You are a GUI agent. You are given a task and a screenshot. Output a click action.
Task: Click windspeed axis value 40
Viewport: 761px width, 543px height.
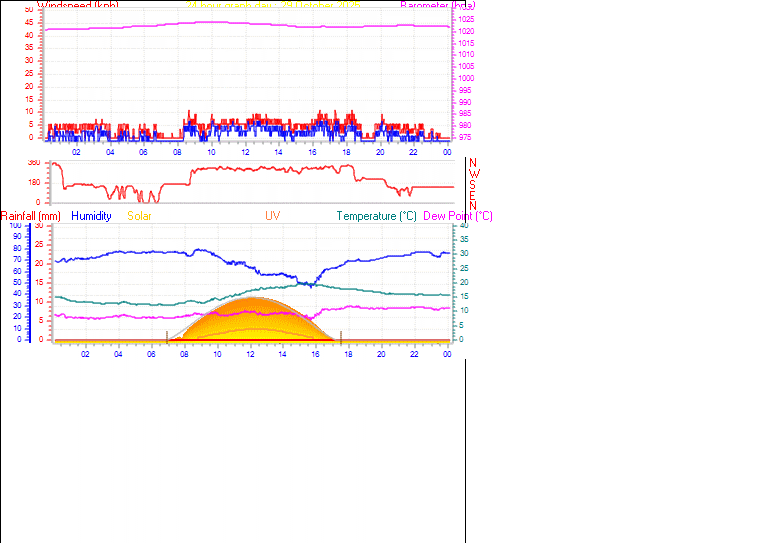(29, 35)
